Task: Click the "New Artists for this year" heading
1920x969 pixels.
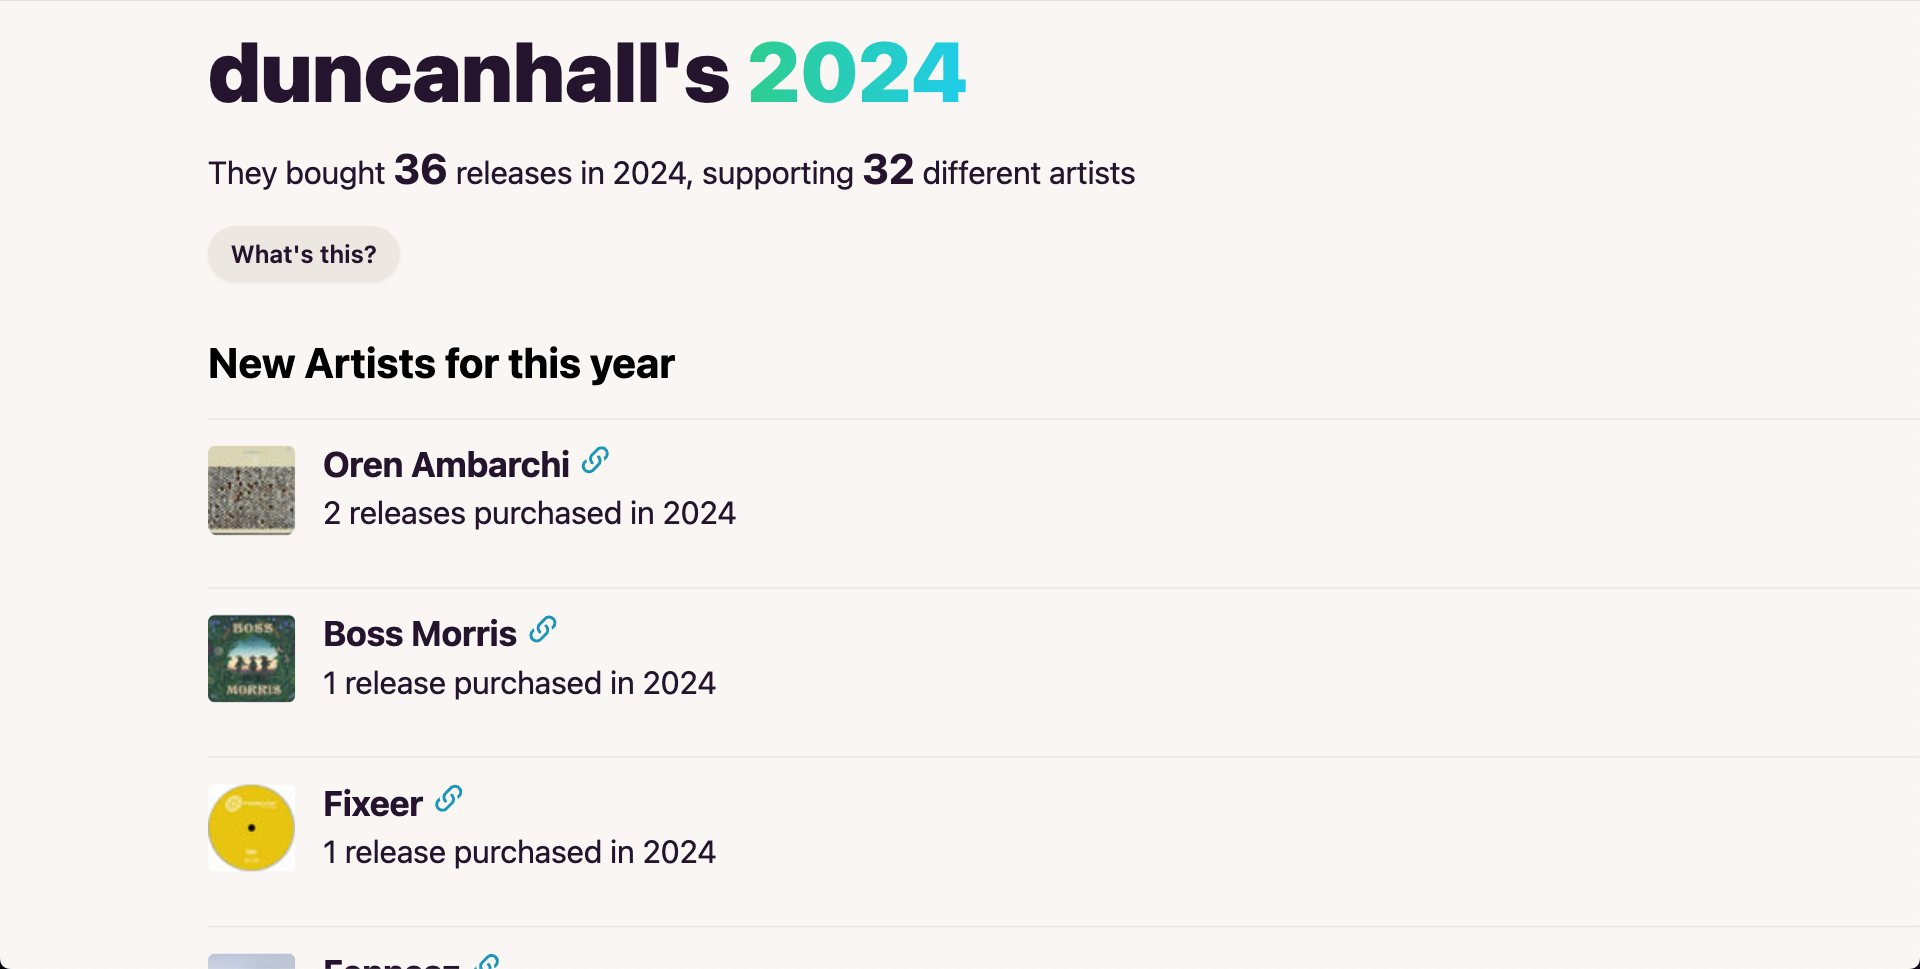Action: pos(441,364)
